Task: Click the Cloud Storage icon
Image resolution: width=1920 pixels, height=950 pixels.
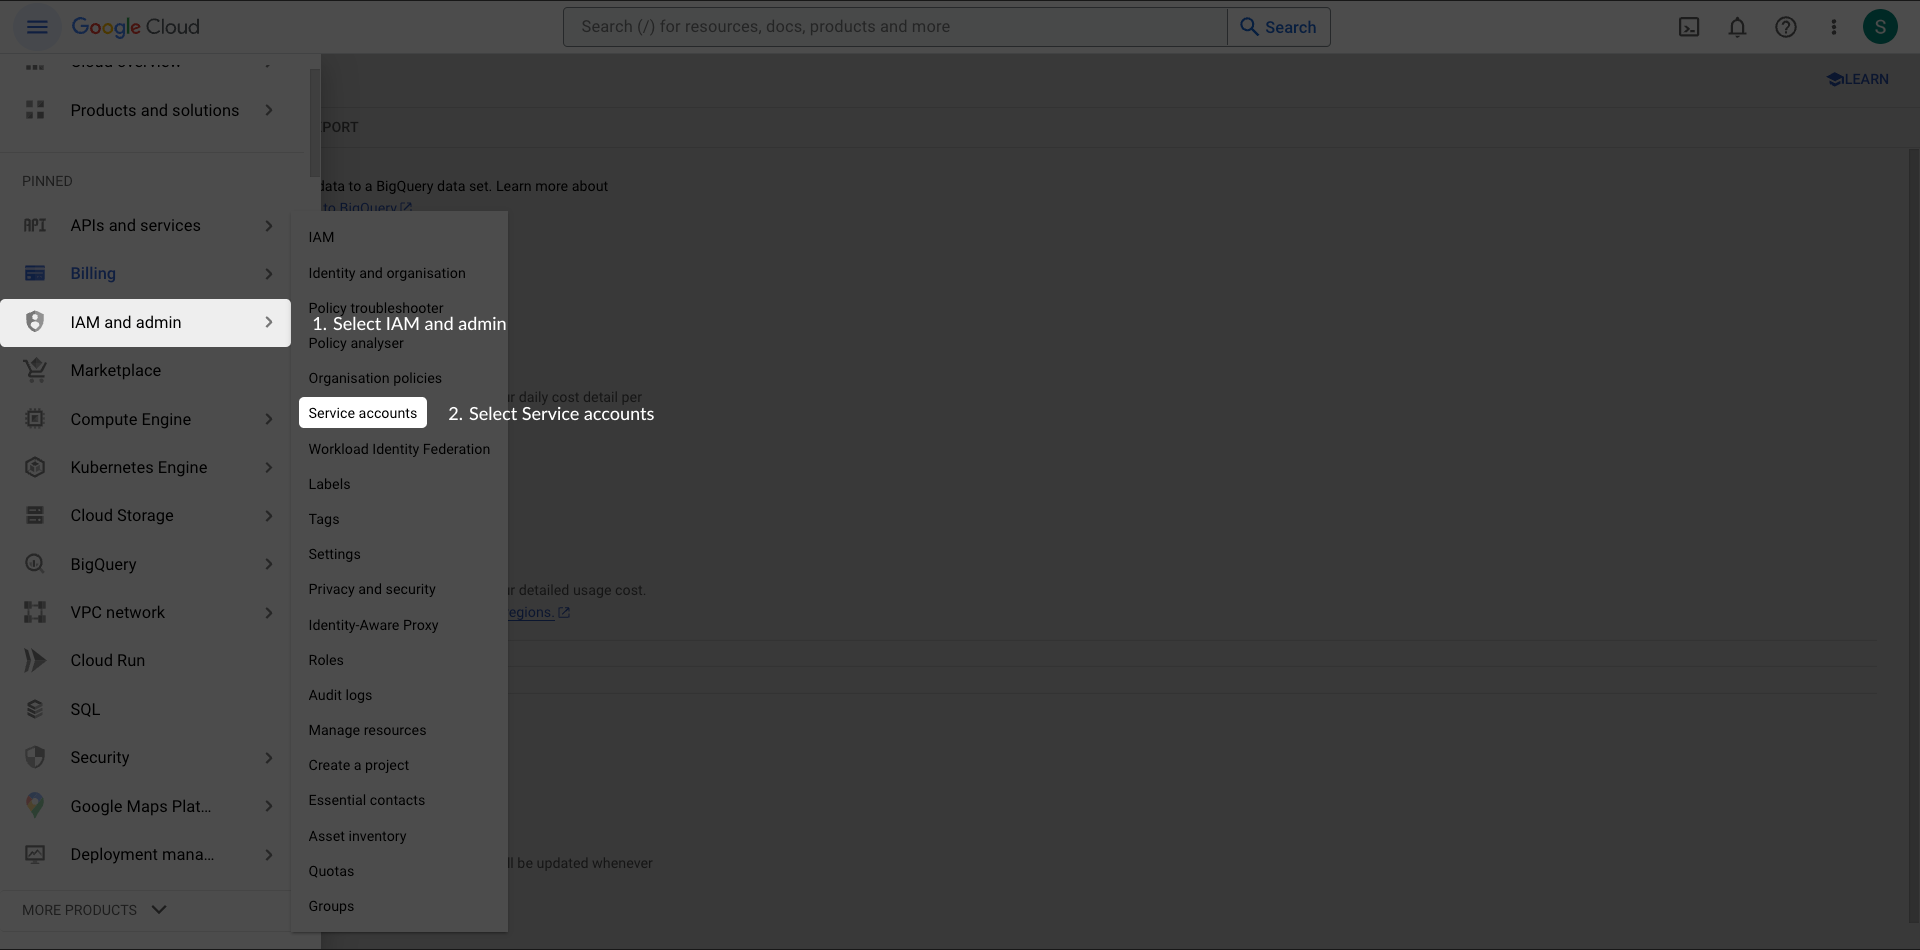Action: 35,515
